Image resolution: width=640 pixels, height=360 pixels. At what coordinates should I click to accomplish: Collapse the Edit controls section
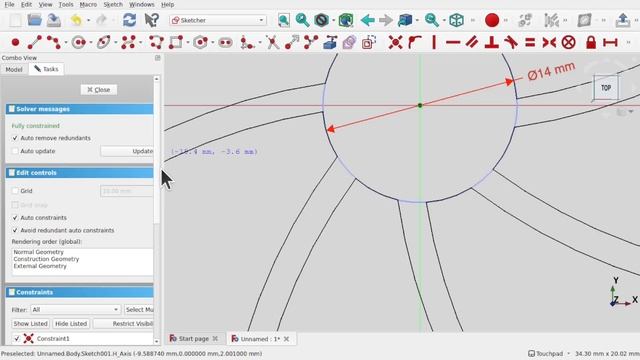[x=80, y=173]
